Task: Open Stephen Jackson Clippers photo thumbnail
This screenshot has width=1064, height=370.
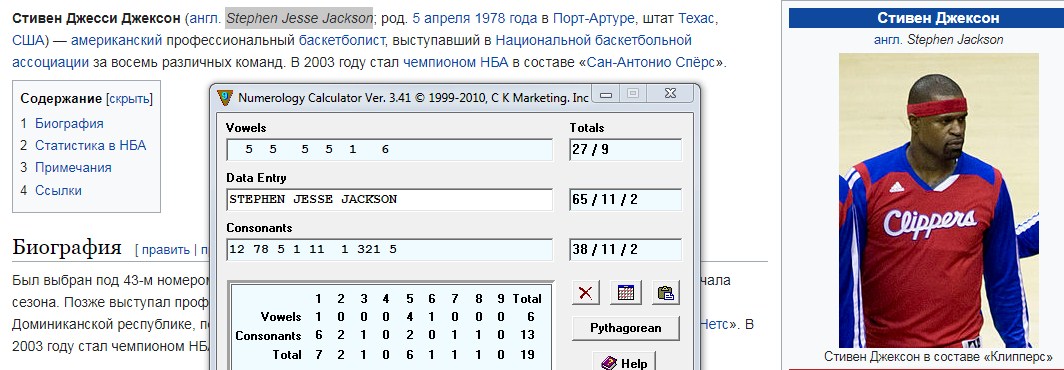Action: point(938,200)
